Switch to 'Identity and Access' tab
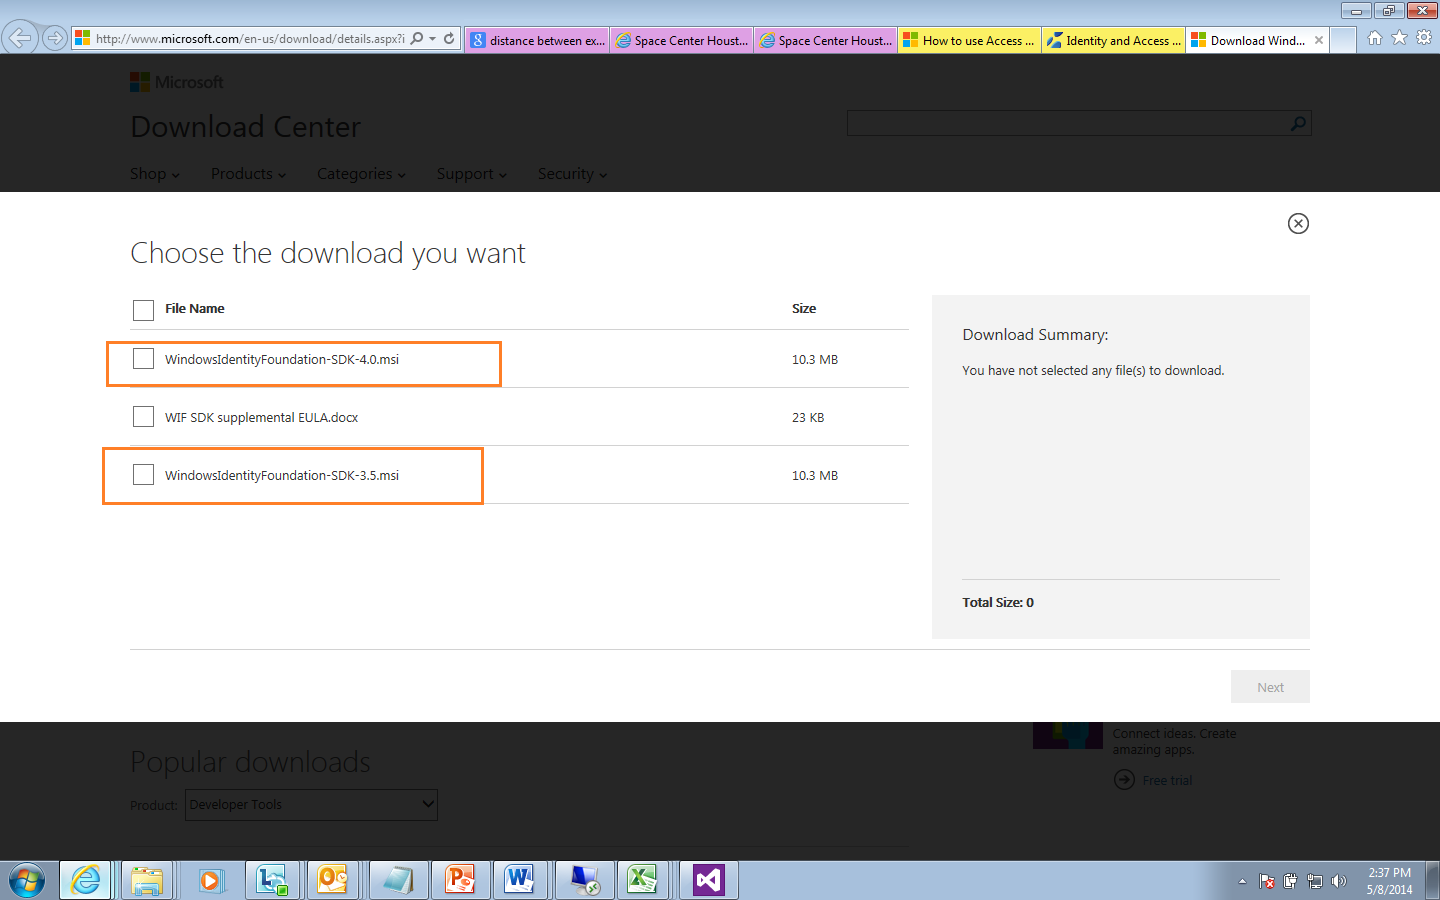Screen dimensions: 1440x900 coord(1113,40)
